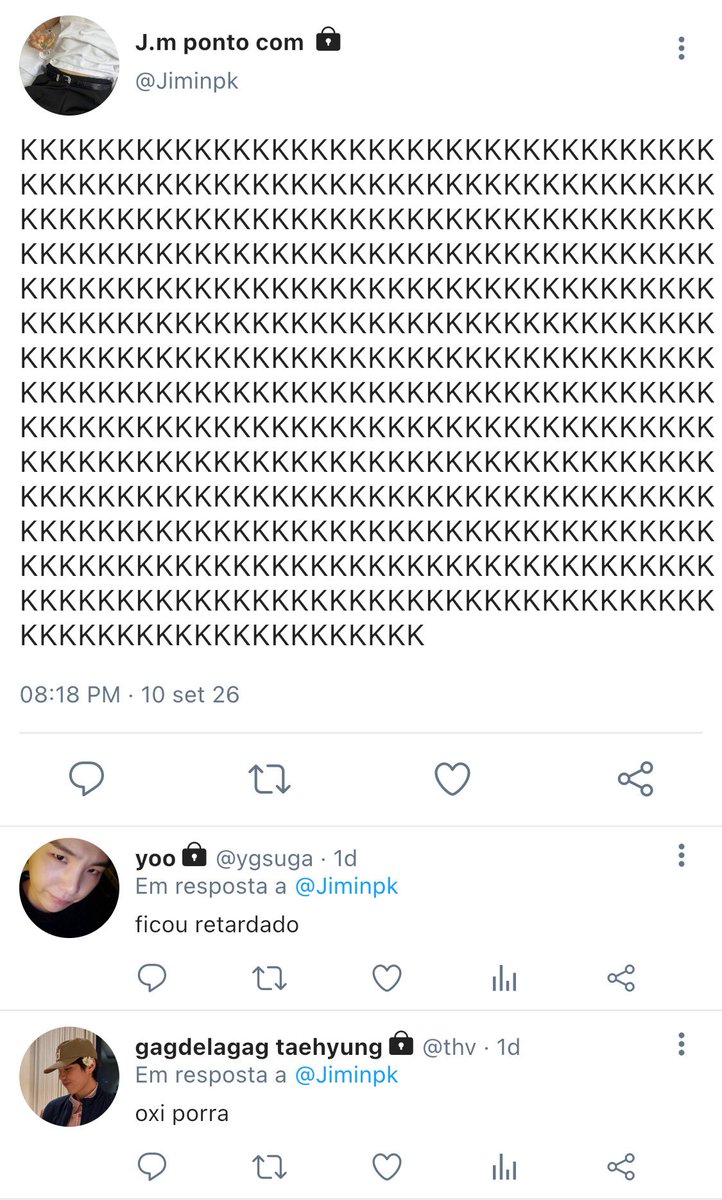Like the main tweet with the heart icon
This screenshot has width=722, height=1200.
[452, 778]
